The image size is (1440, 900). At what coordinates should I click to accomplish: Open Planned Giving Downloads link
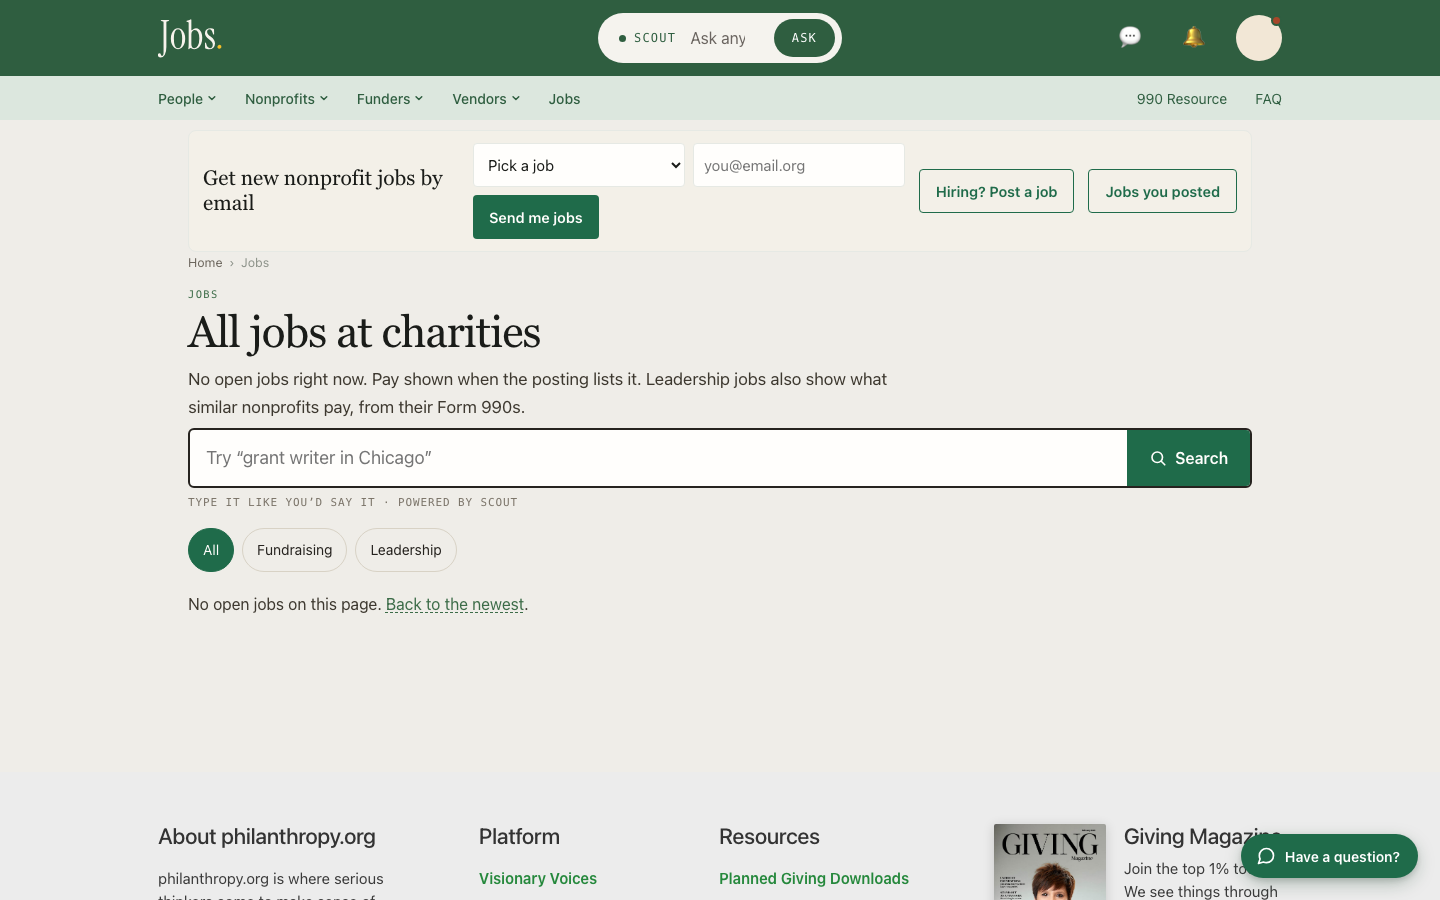coord(814,878)
